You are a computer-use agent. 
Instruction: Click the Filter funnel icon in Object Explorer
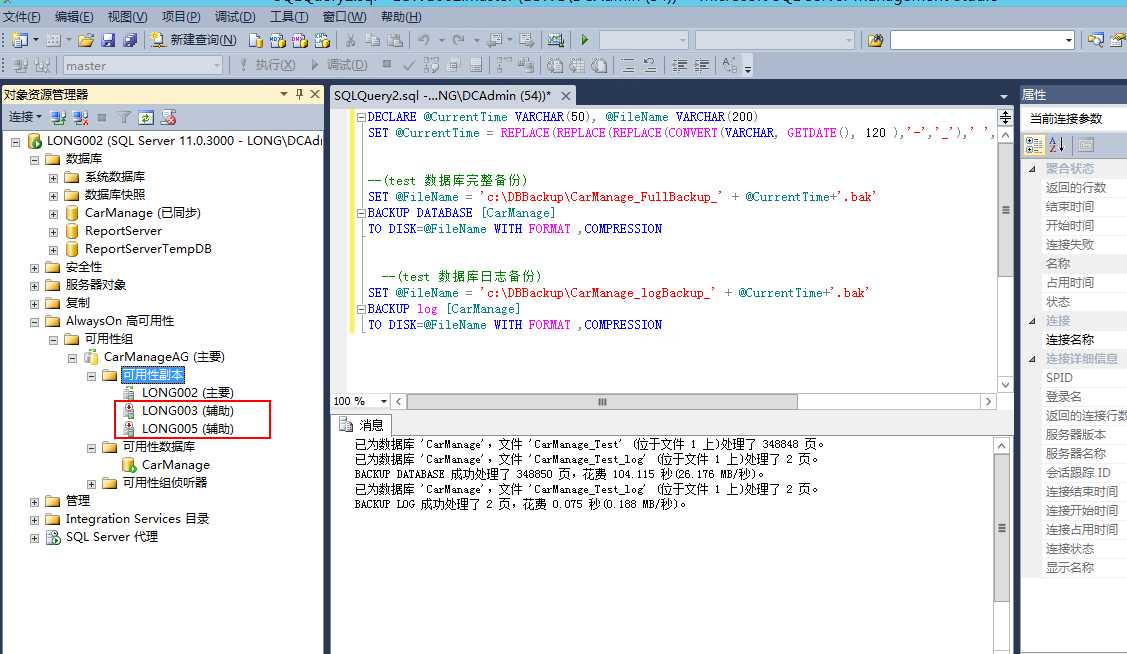pos(124,117)
